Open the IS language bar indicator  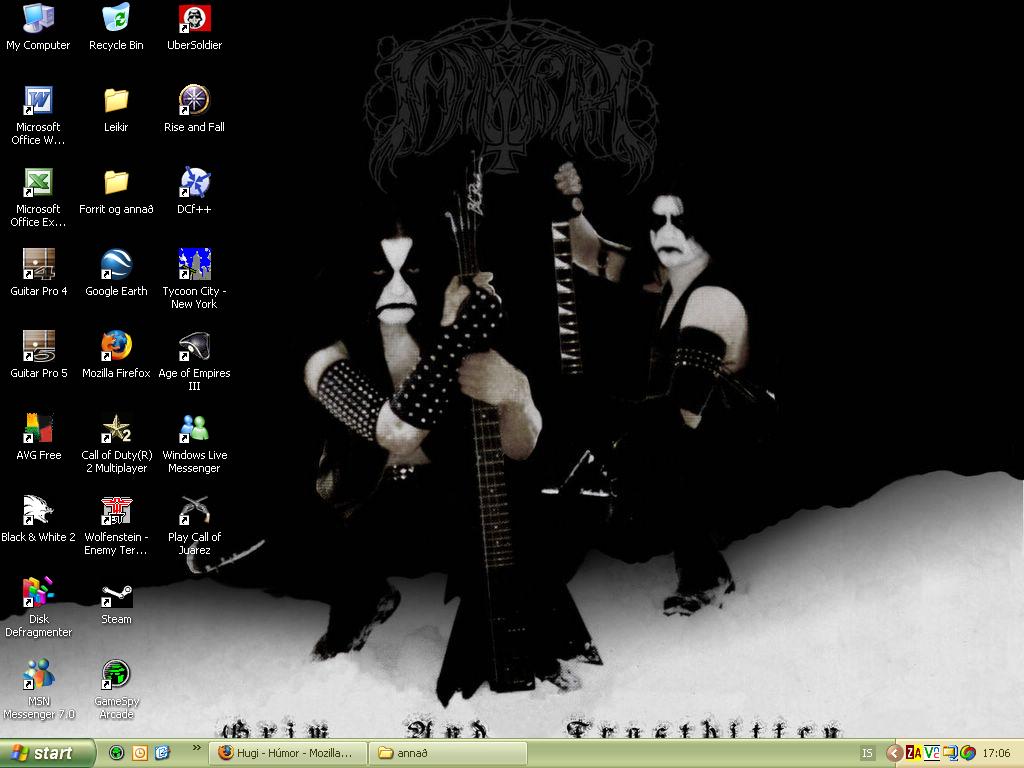coord(867,753)
